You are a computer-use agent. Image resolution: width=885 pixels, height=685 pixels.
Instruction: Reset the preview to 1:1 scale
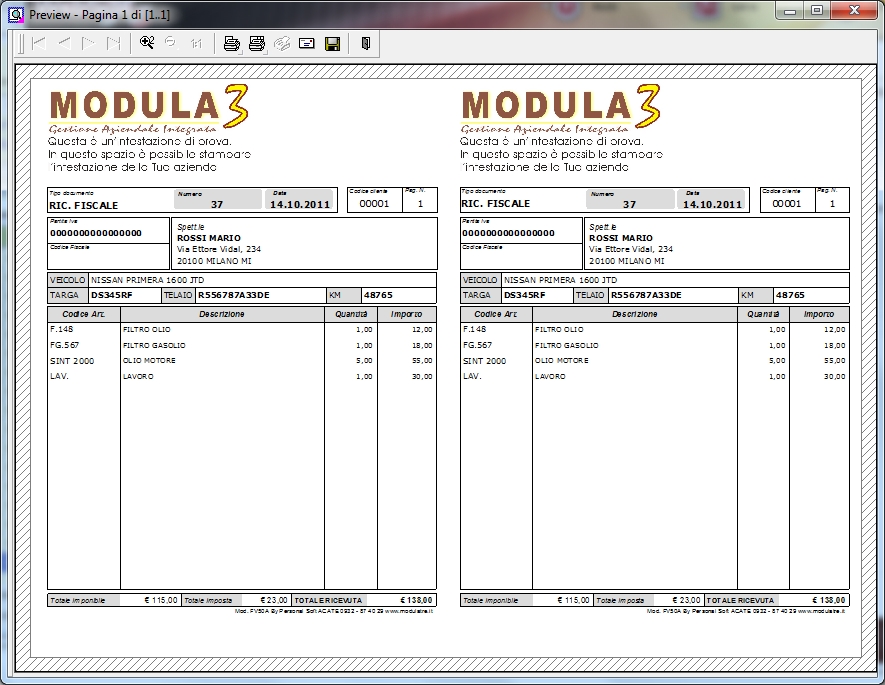[196, 43]
